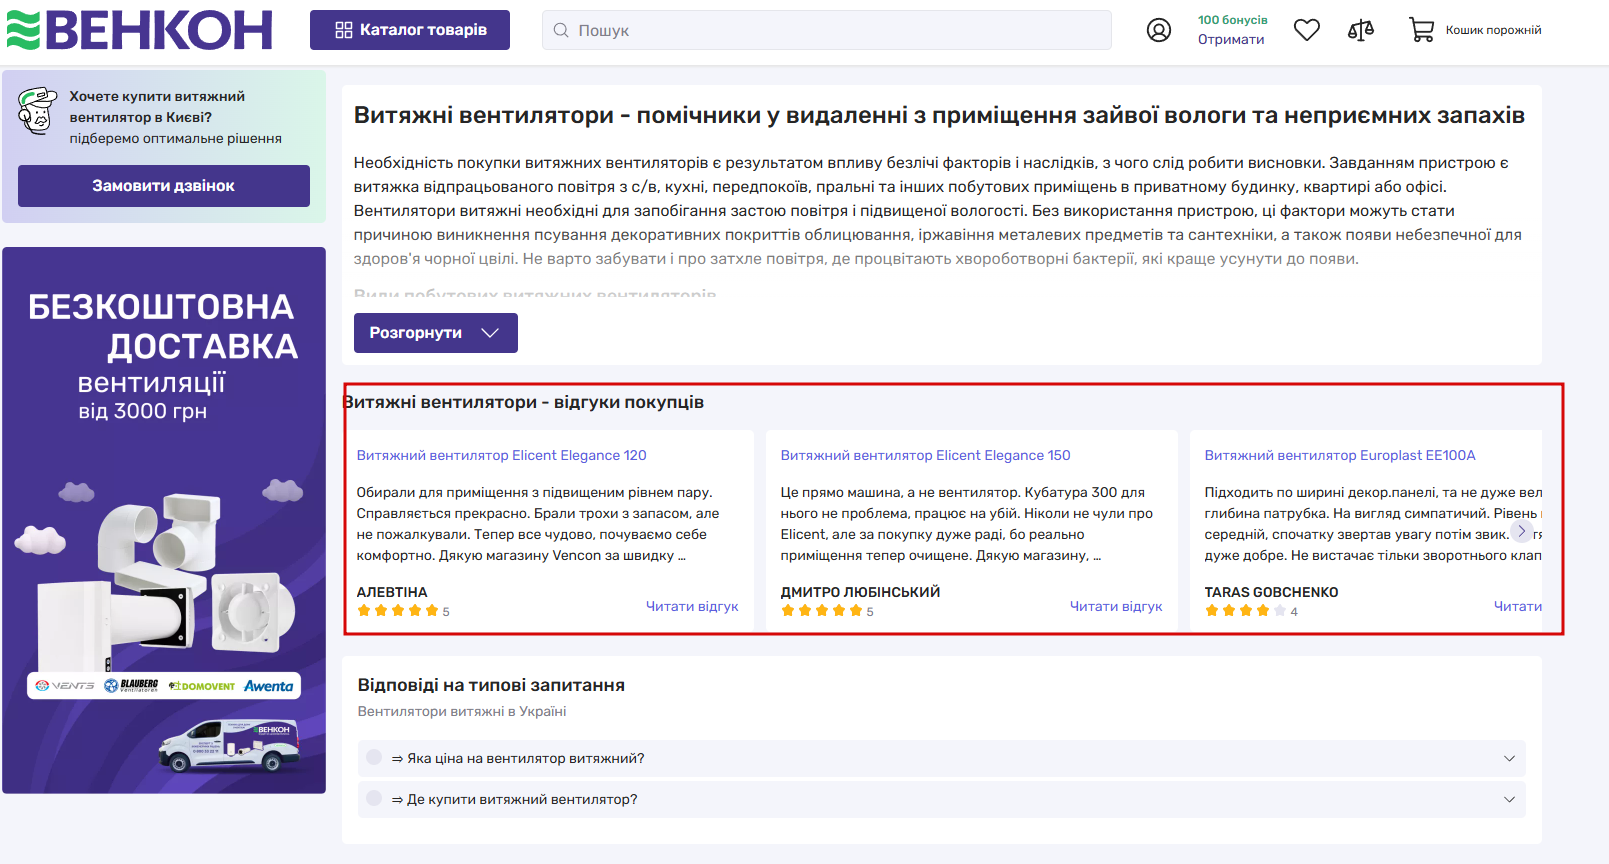Click the Awenta brand logo in banner

[269, 686]
